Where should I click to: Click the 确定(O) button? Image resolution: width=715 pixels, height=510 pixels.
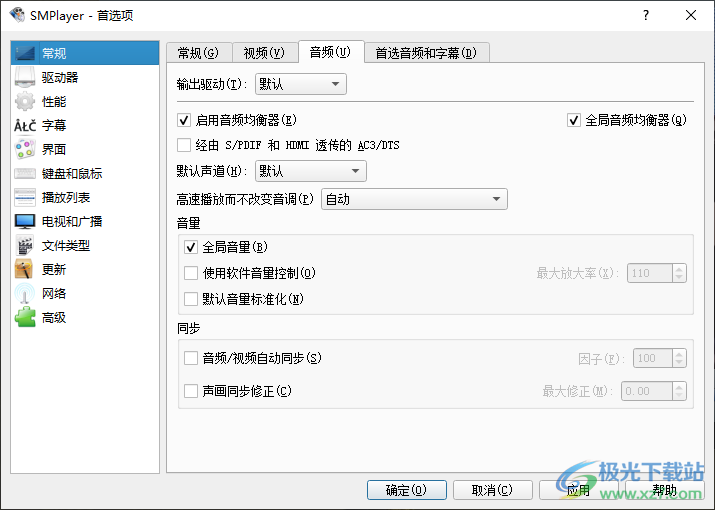(407, 490)
